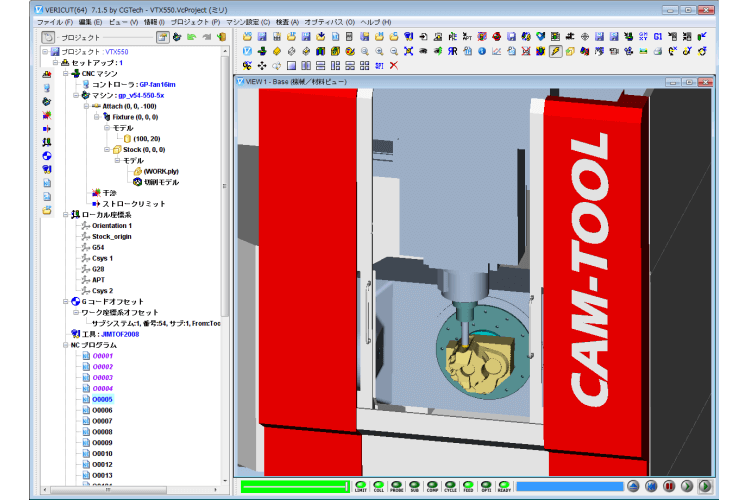Toggle the COLL status light
This screenshot has height=500, width=750.
[378, 486]
